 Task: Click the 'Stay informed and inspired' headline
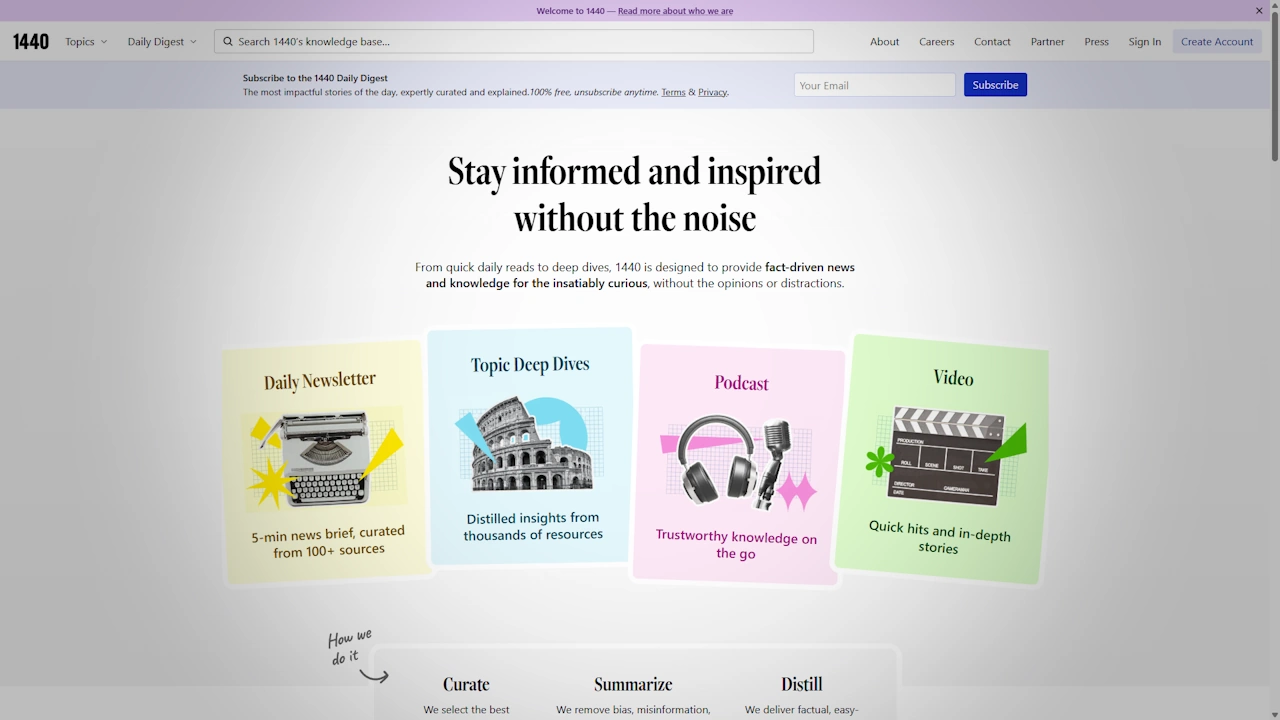point(634,171)
